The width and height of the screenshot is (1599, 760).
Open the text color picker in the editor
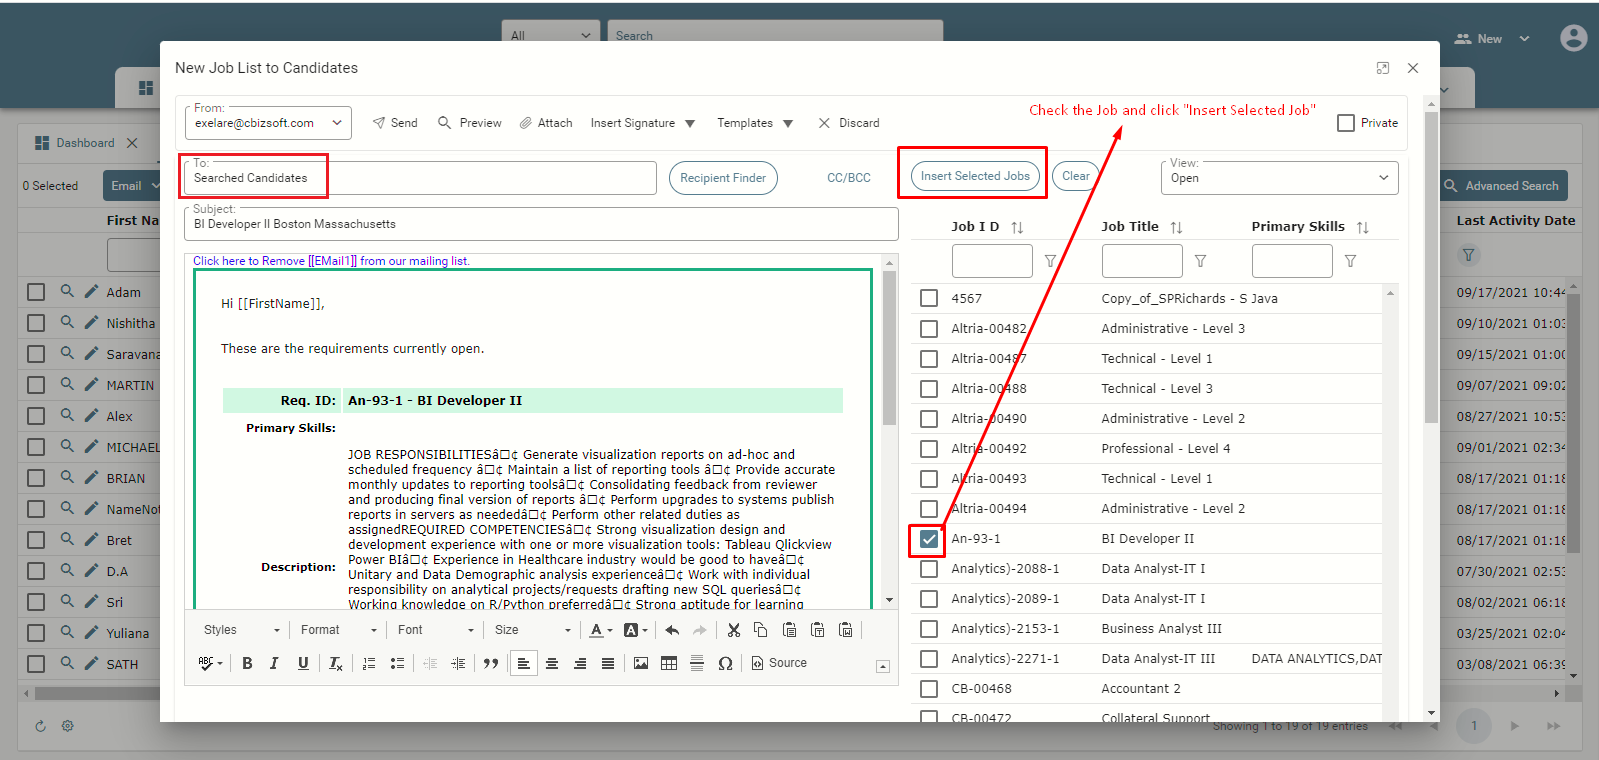tap(601, 630)
